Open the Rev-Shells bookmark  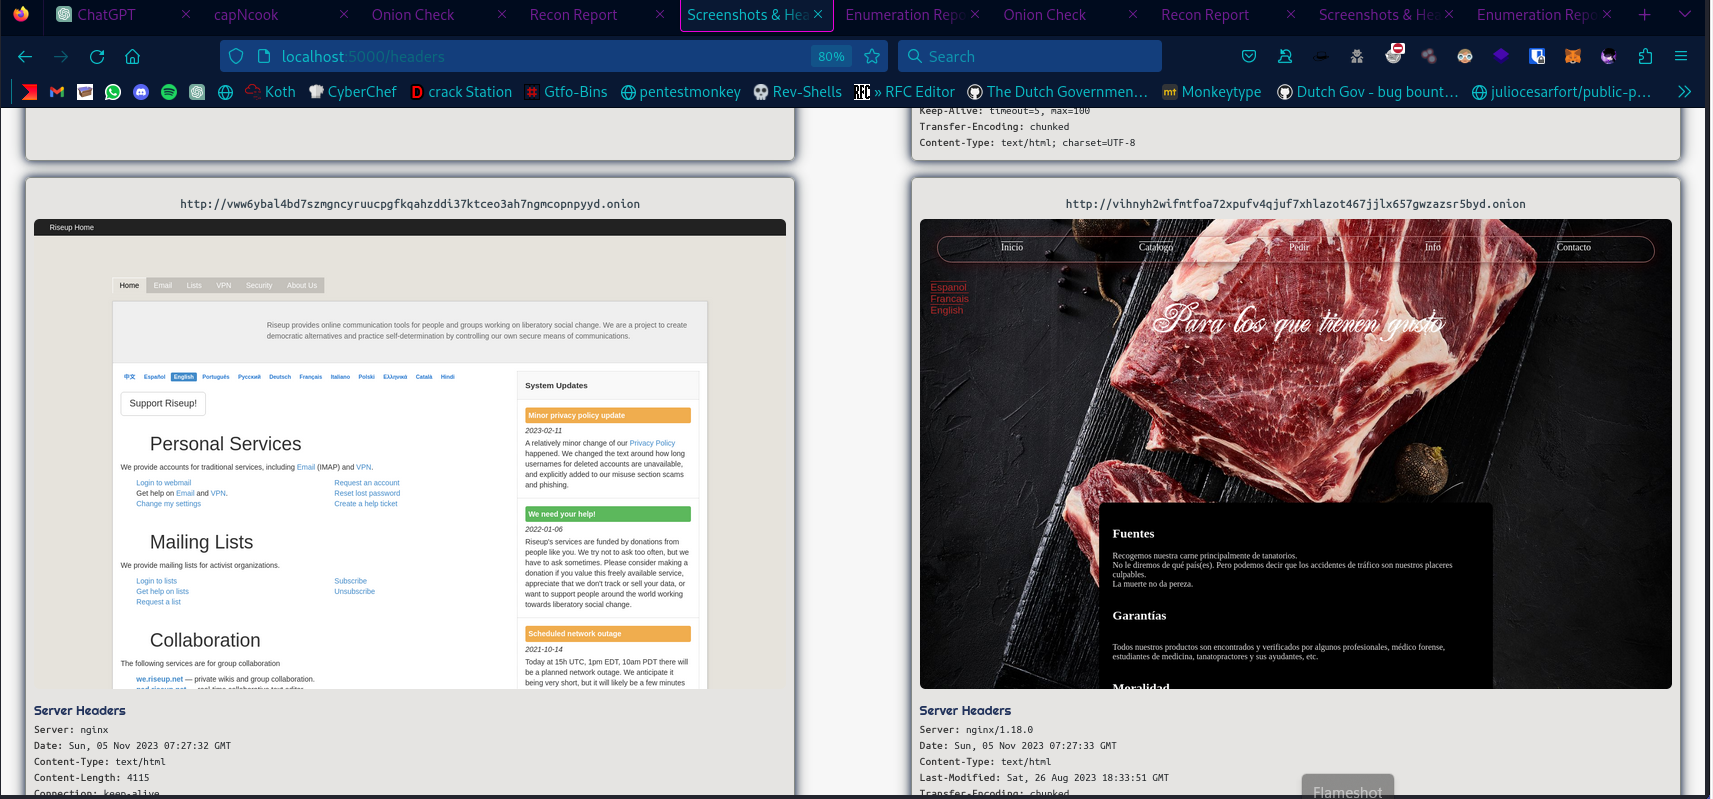coord(797,92)
